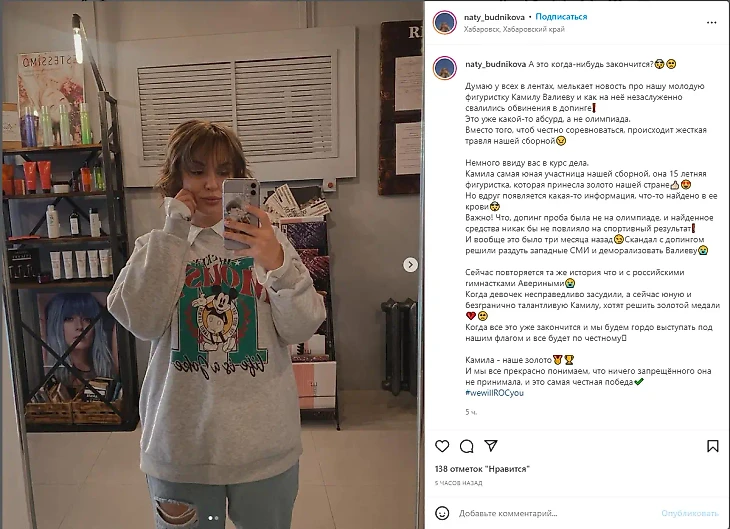The height and width of the screenshot is (529, 730).
Task: Open the post timestamp 5 часов назад
Action: click(458, 483)
